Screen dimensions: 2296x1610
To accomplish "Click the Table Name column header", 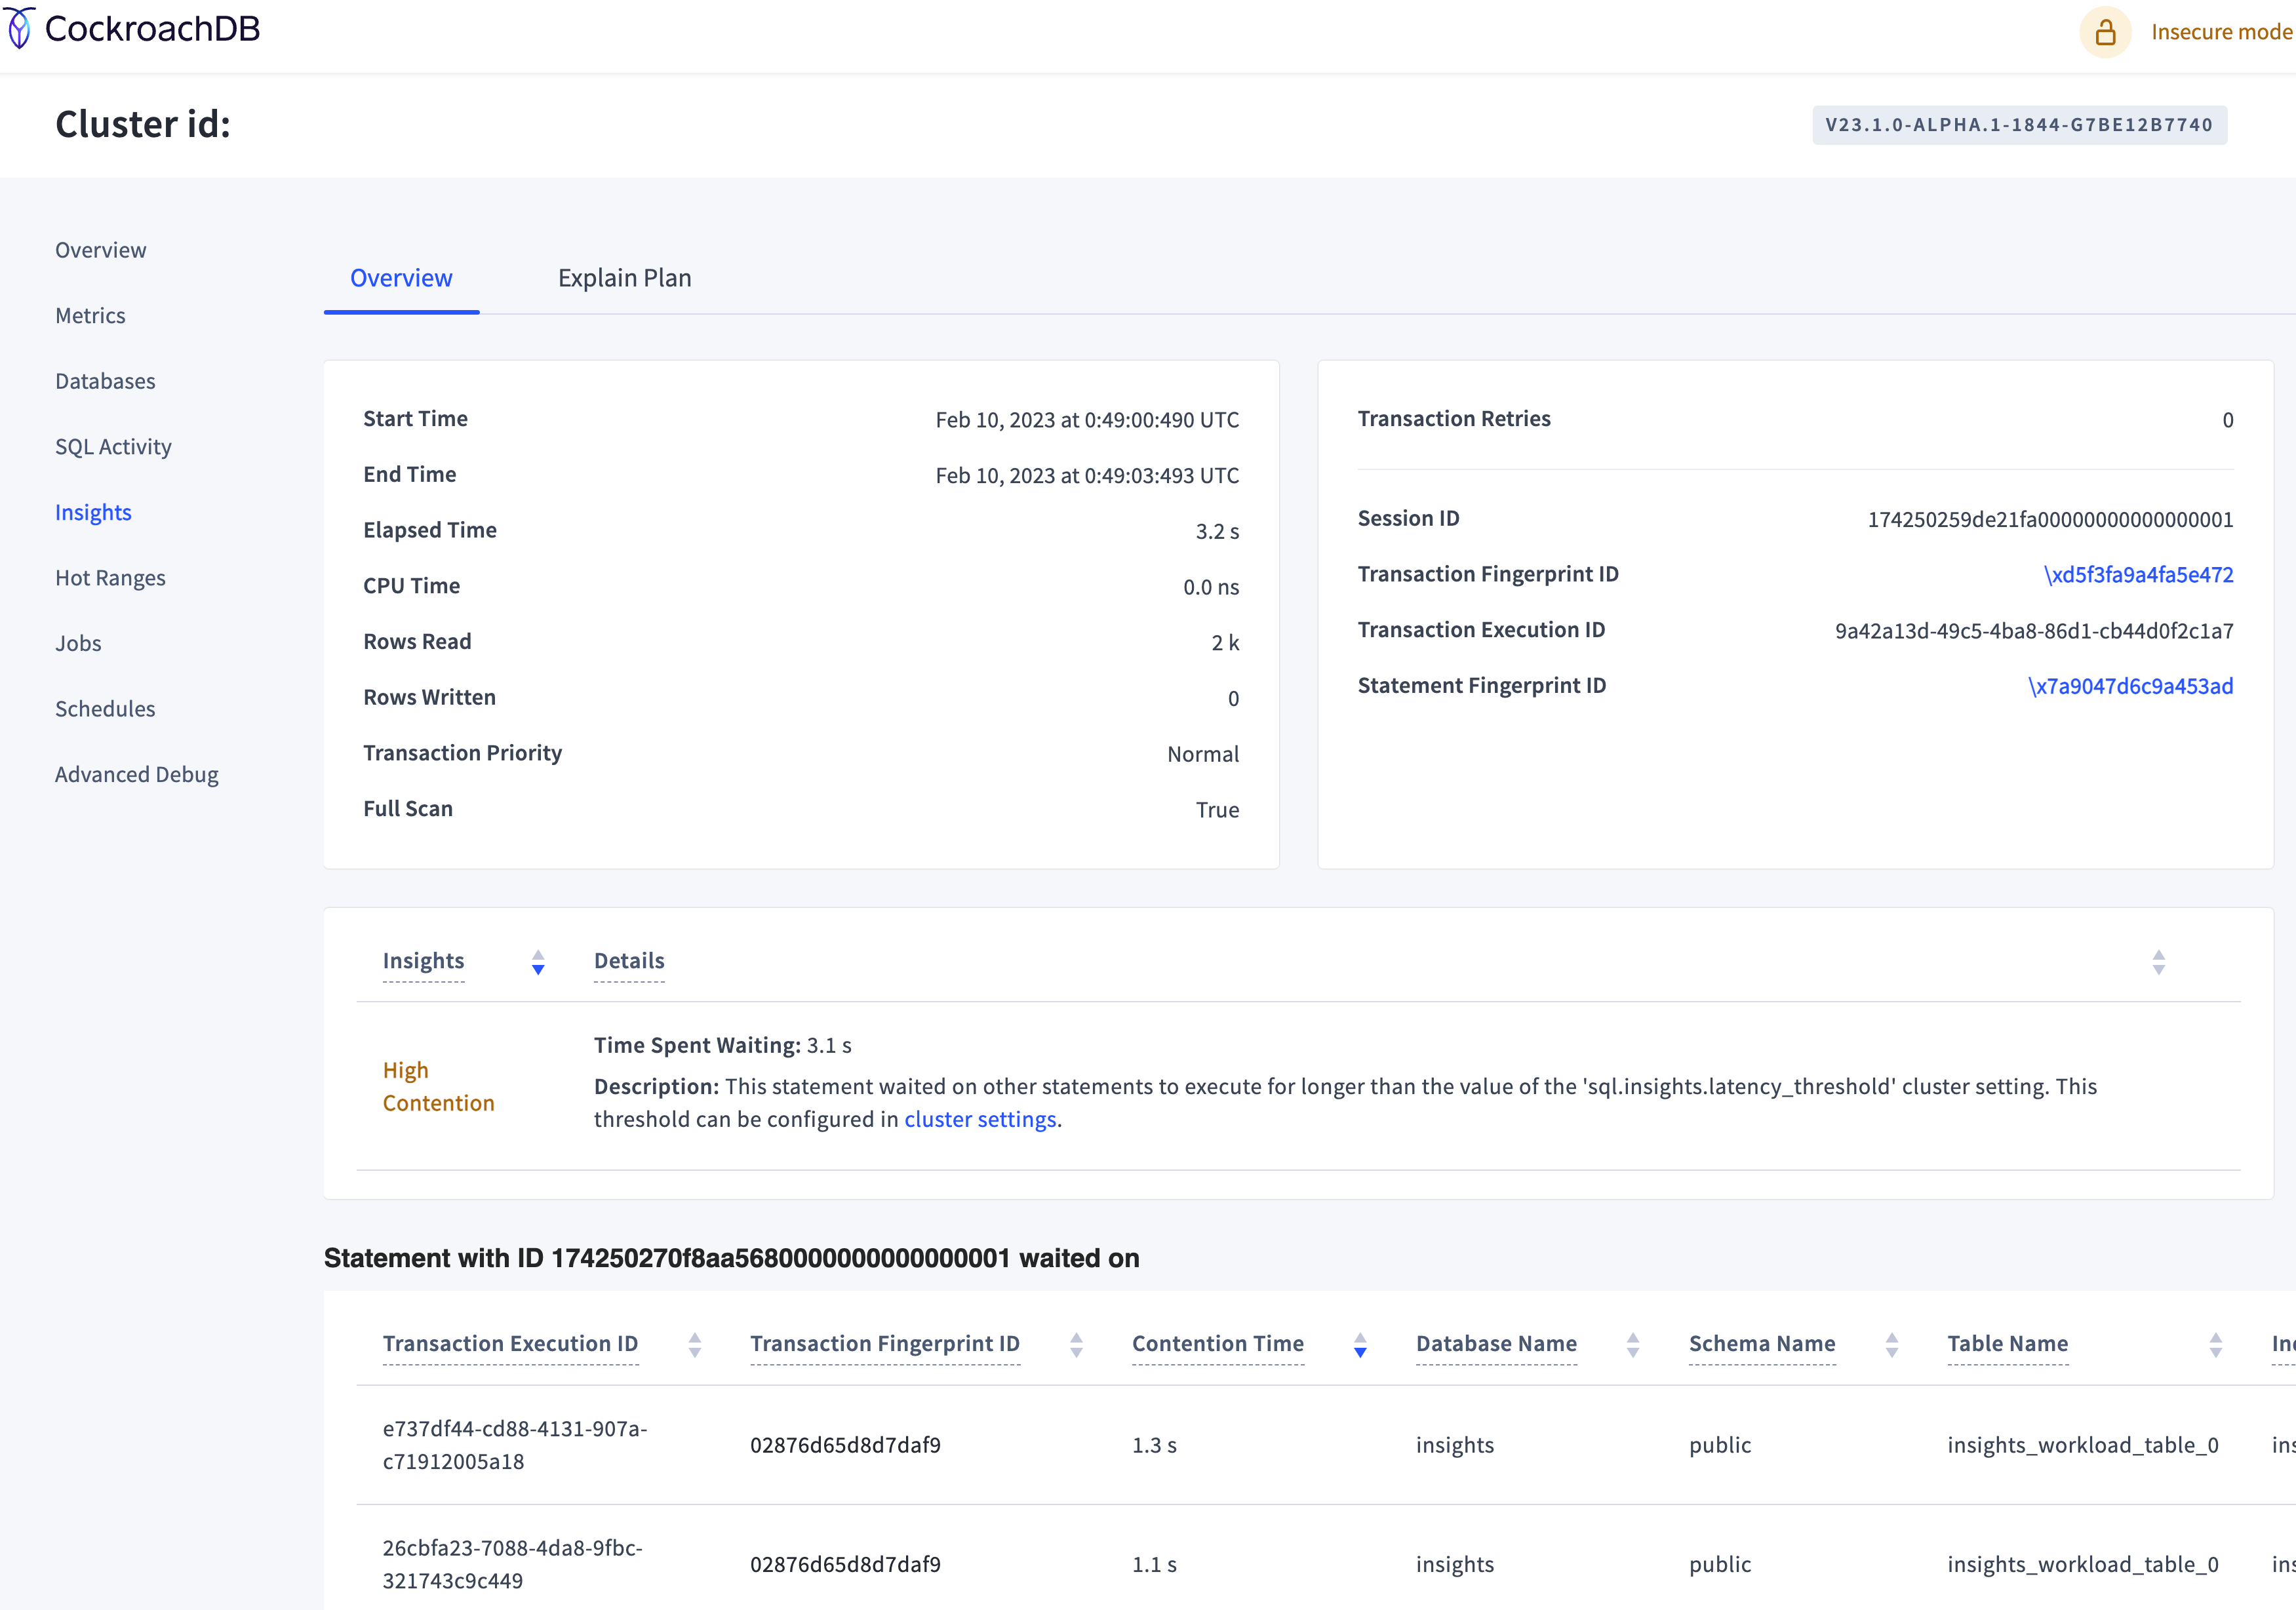I will (x=2008, y=1344).
